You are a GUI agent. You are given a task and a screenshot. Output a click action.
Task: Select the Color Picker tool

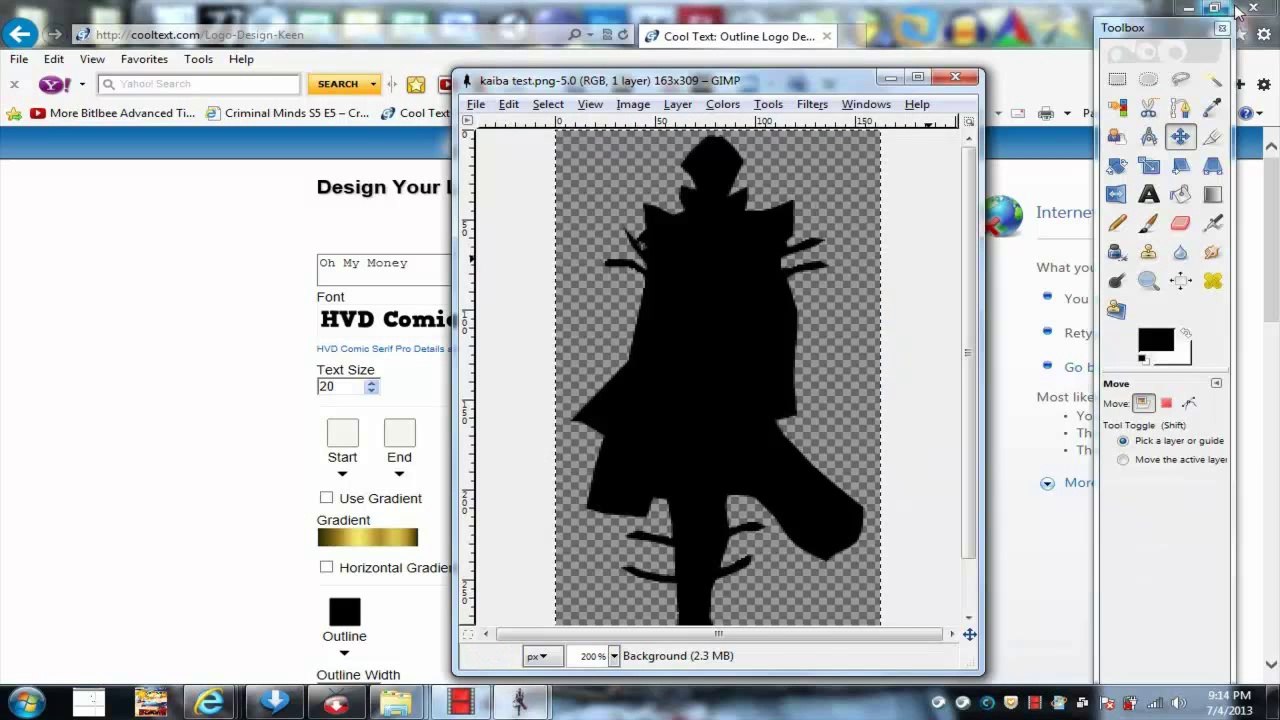click(1212, 107)
